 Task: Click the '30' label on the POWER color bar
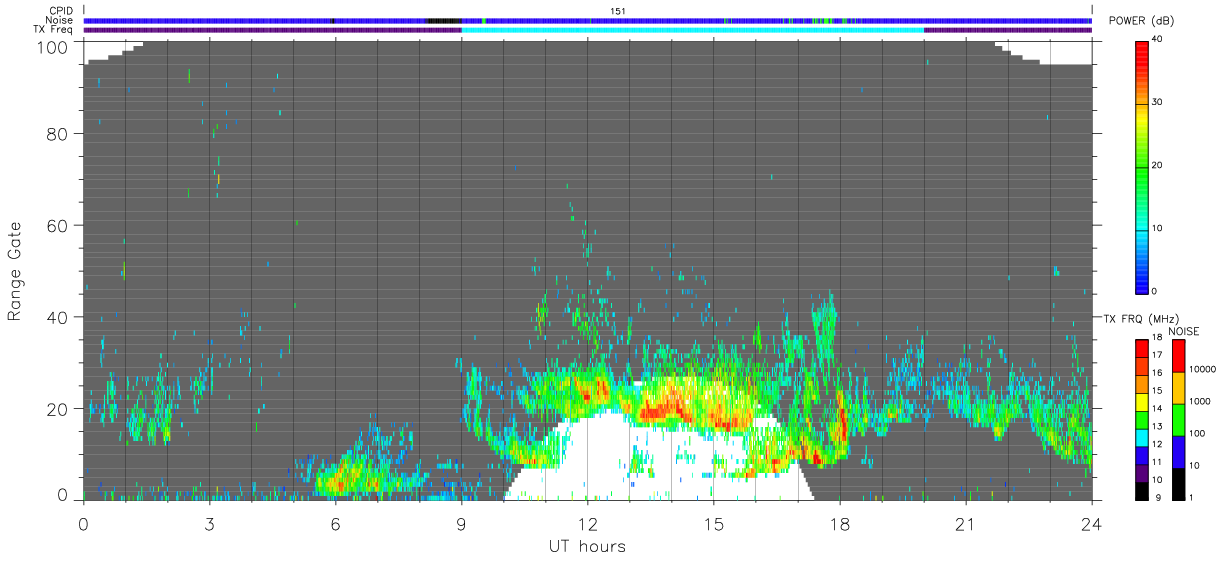tap(1157, 102)
